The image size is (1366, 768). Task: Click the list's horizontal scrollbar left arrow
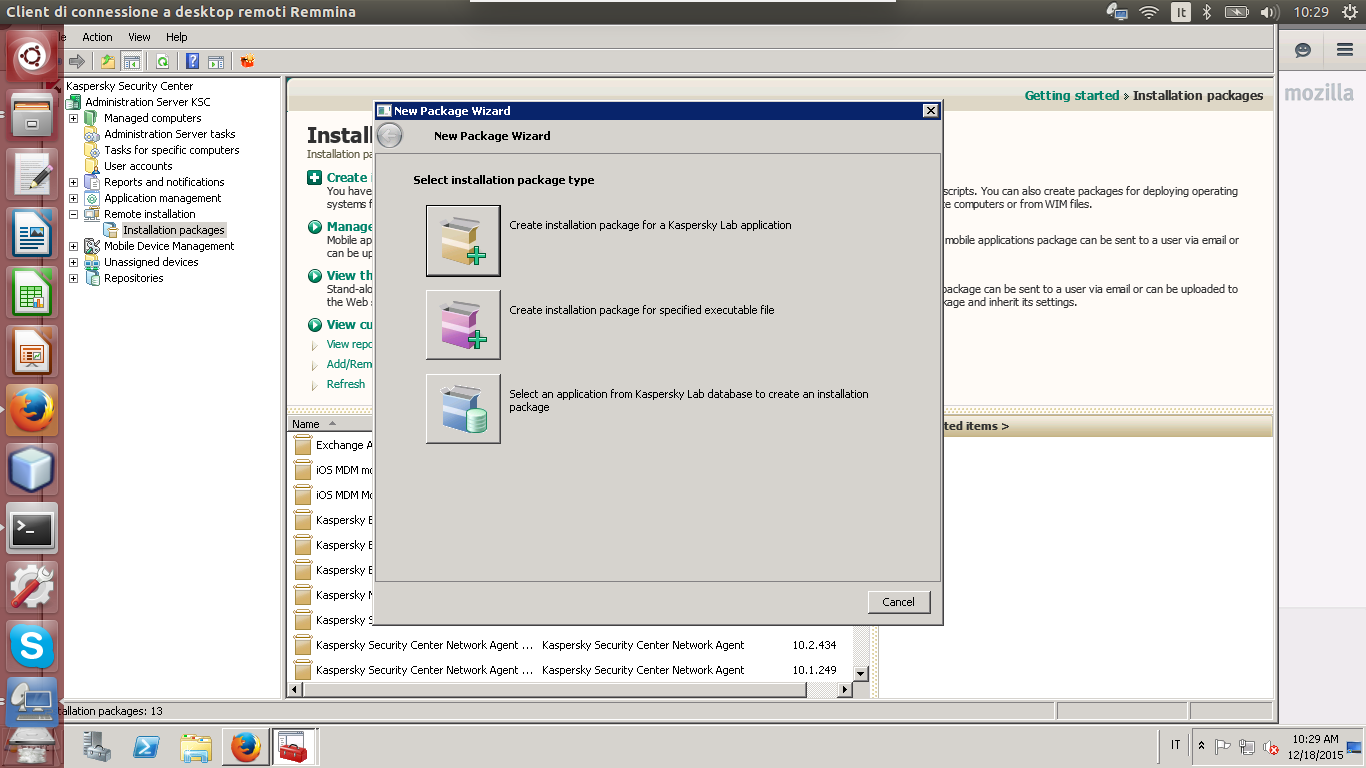pos(295,690)
